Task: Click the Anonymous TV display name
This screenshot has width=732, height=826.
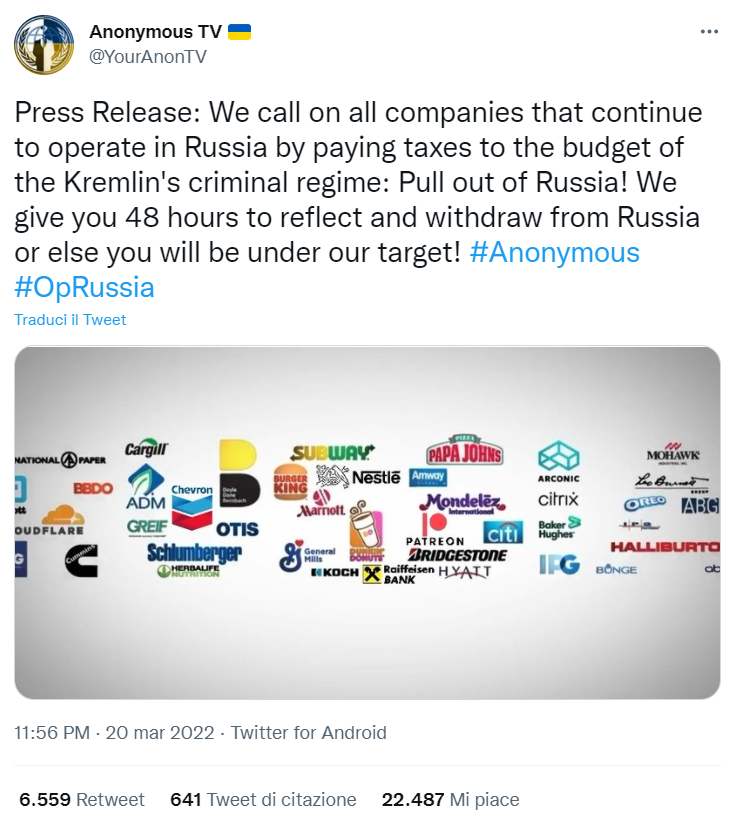Action: [155, 32]
